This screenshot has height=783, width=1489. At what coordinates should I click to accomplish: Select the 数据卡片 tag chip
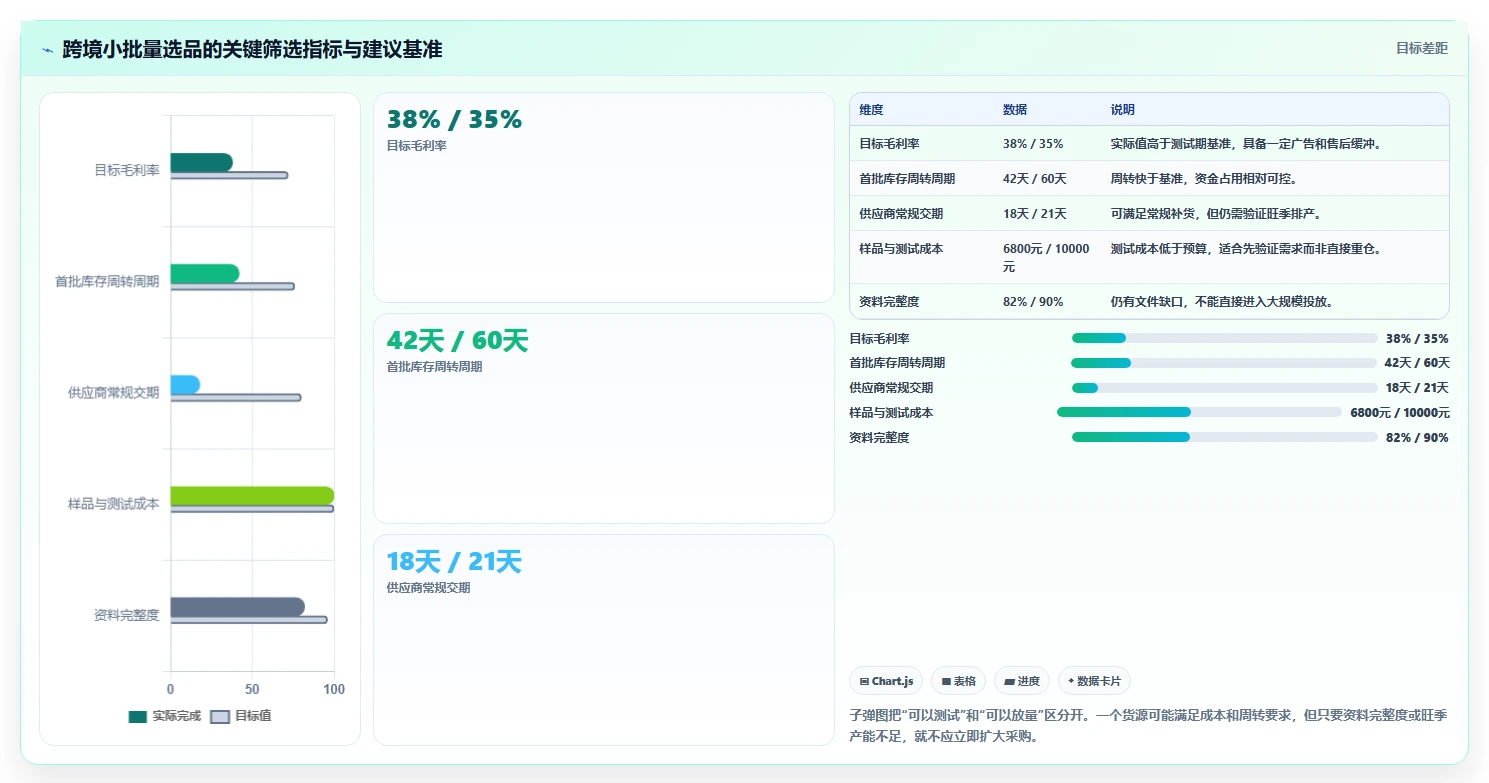click(1094, 681)
